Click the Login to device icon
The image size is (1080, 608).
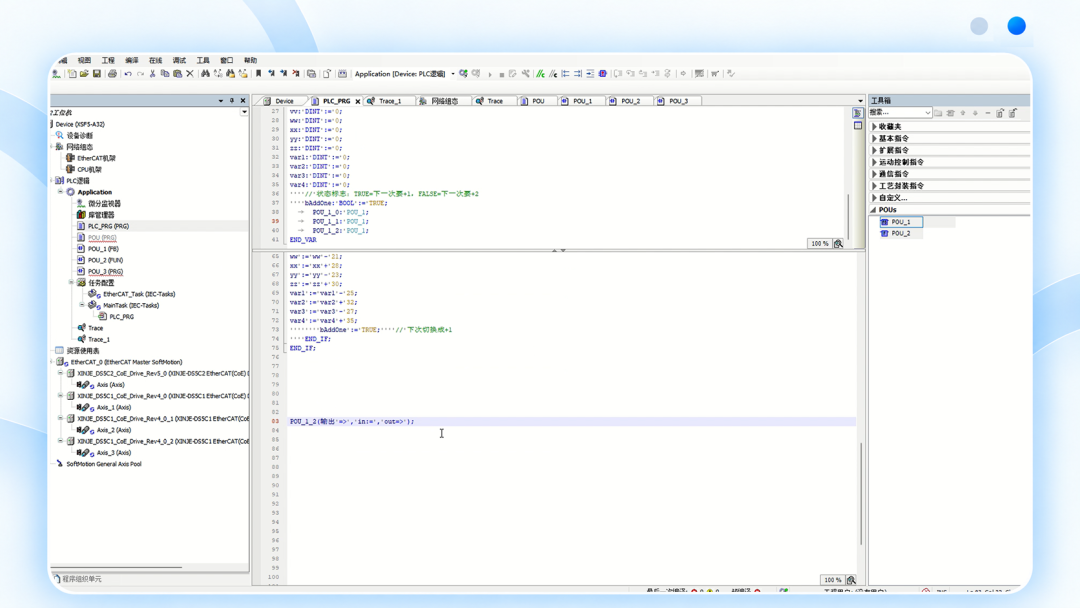[464, 74]
